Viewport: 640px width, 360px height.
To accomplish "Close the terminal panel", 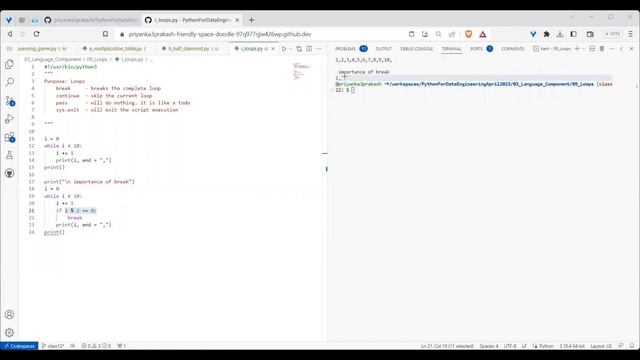I will click(x=631, y=49).
